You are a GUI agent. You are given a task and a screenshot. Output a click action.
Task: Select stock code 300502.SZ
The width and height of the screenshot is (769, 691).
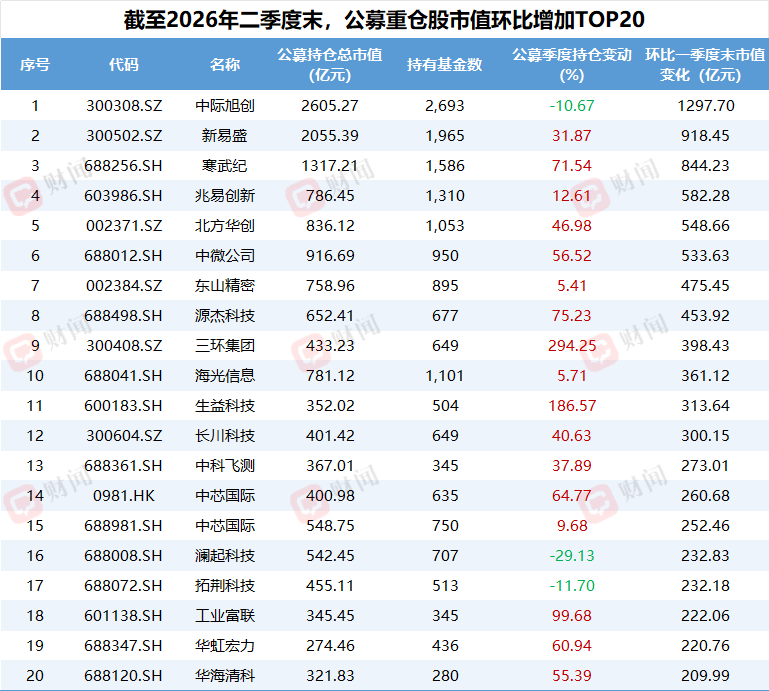124,135
